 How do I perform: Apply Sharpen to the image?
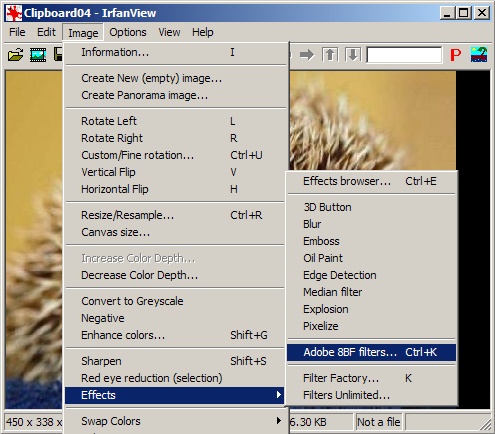click(175, 361)
